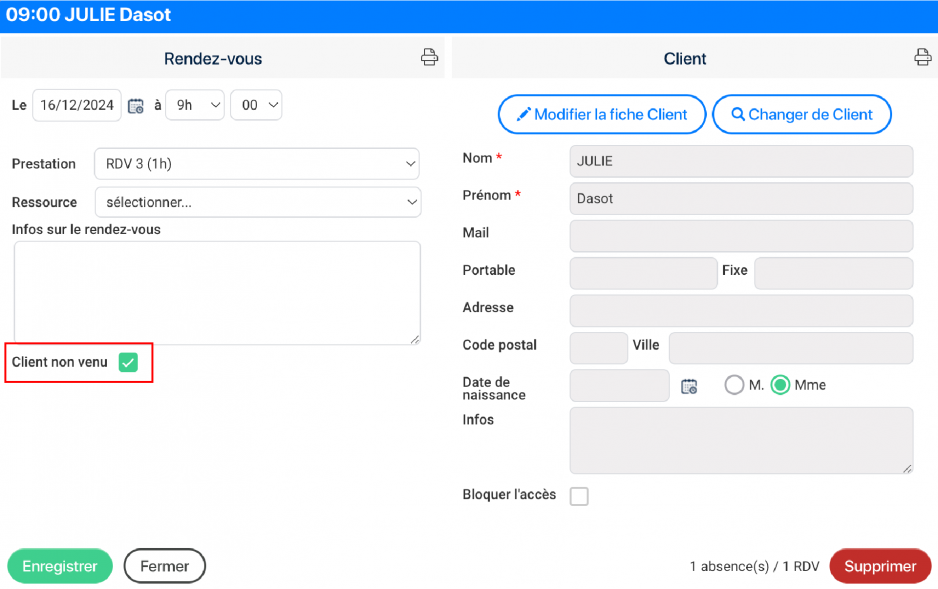938x589 pixels.
Task: Expand the Ressource sélectionner dropdown
Action: pyautogui.click(x=257, y=202)
